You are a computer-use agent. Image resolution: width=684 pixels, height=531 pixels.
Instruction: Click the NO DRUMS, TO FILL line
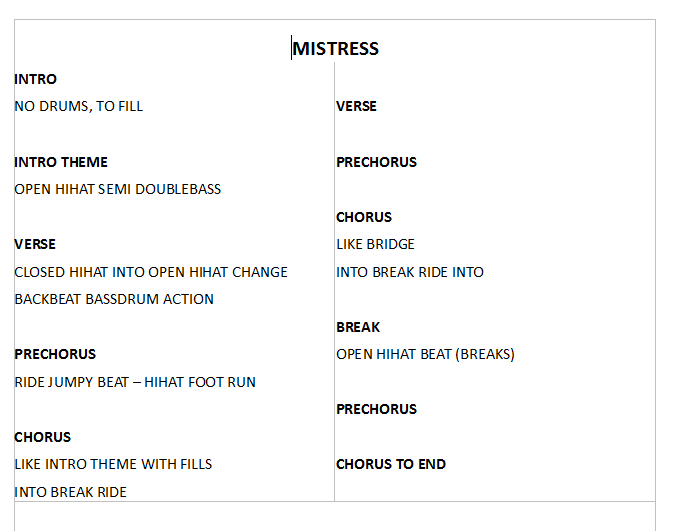point(79,106)
